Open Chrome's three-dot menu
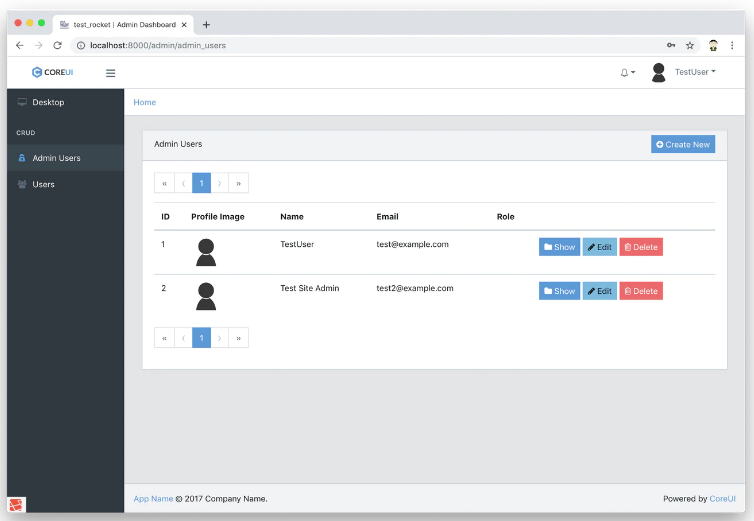Image resolution: width=754 pixels, height=521 pixels. point(732,45)
